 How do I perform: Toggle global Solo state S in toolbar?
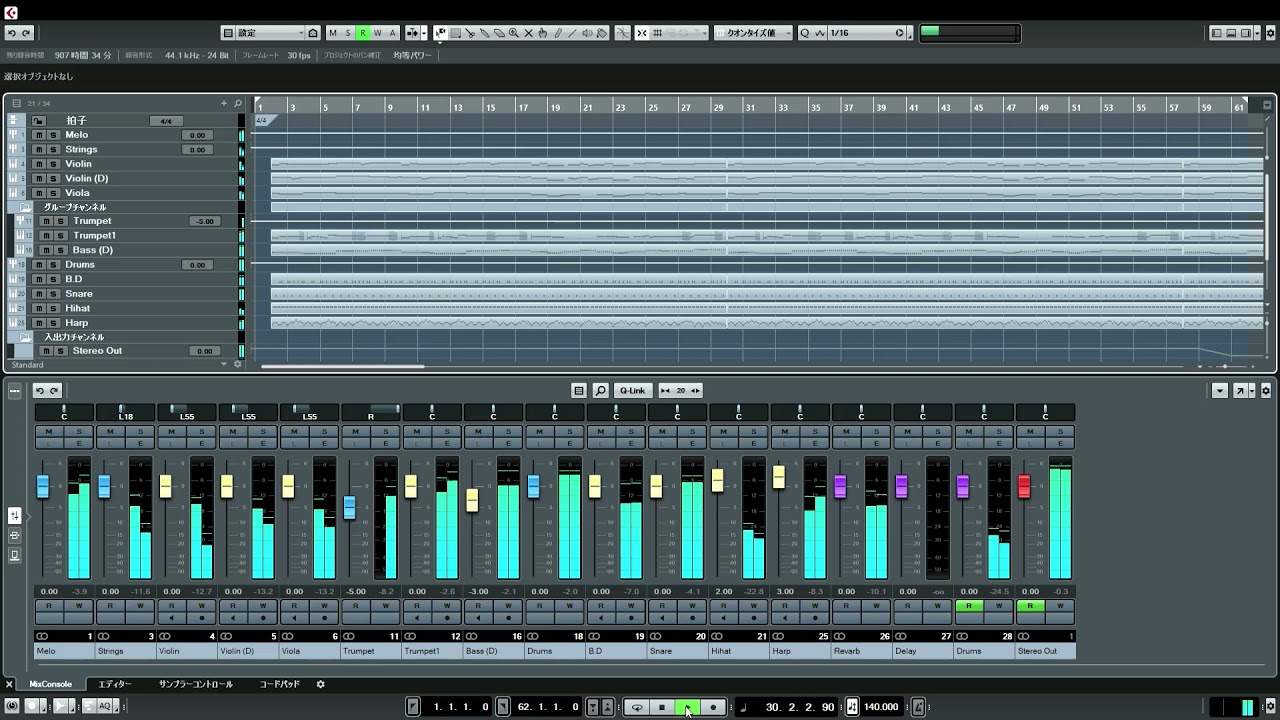(348, 33)
